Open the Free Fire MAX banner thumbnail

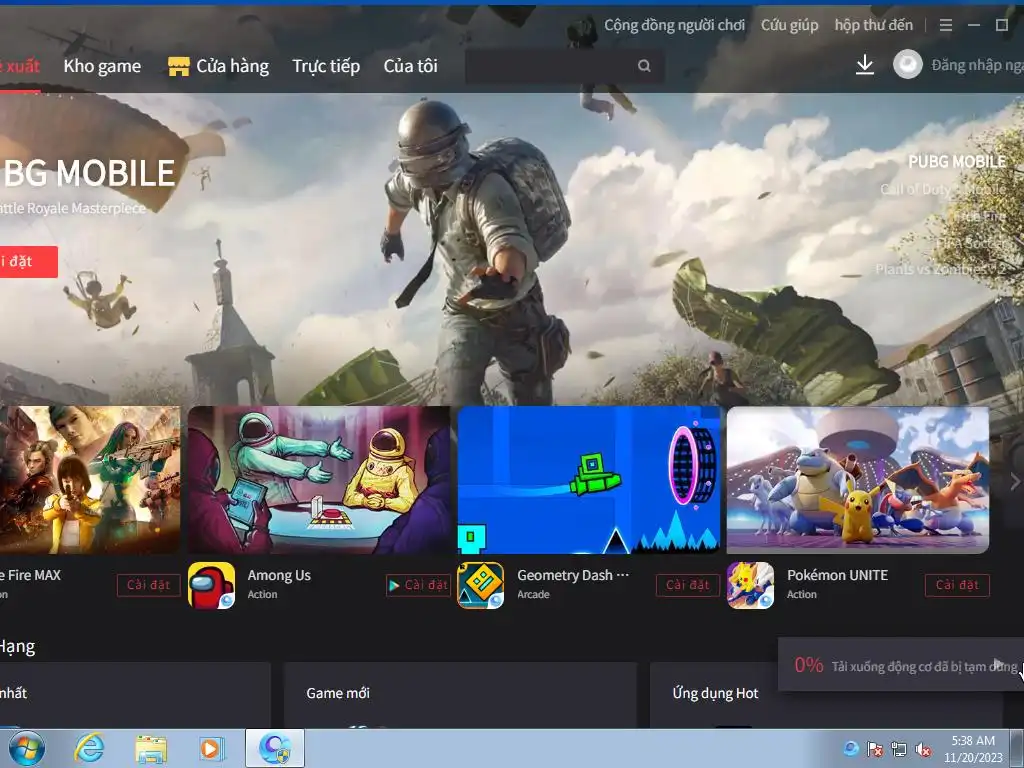point(90,480)
